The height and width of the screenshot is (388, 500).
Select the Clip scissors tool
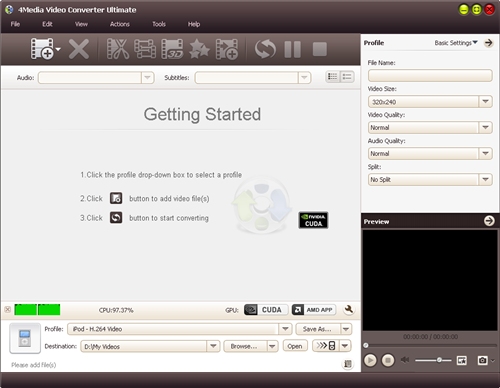coord(118,49)
